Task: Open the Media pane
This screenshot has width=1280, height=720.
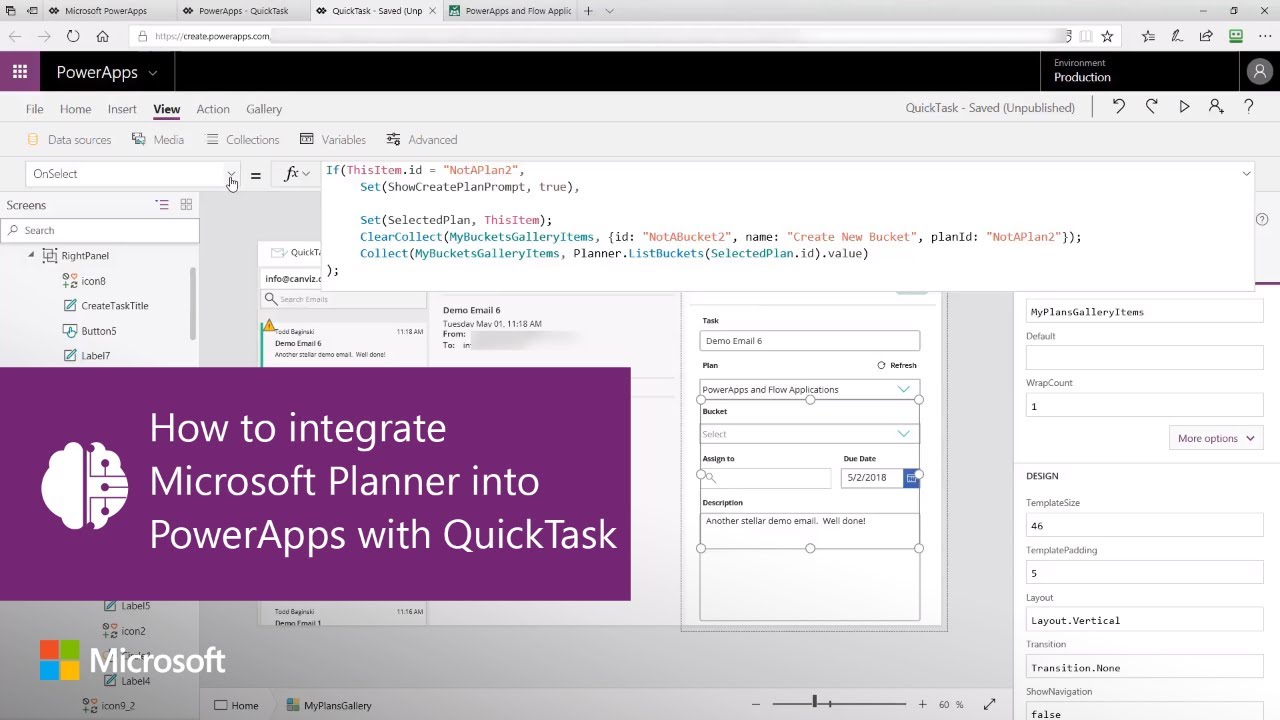Action: coord(158,140)
